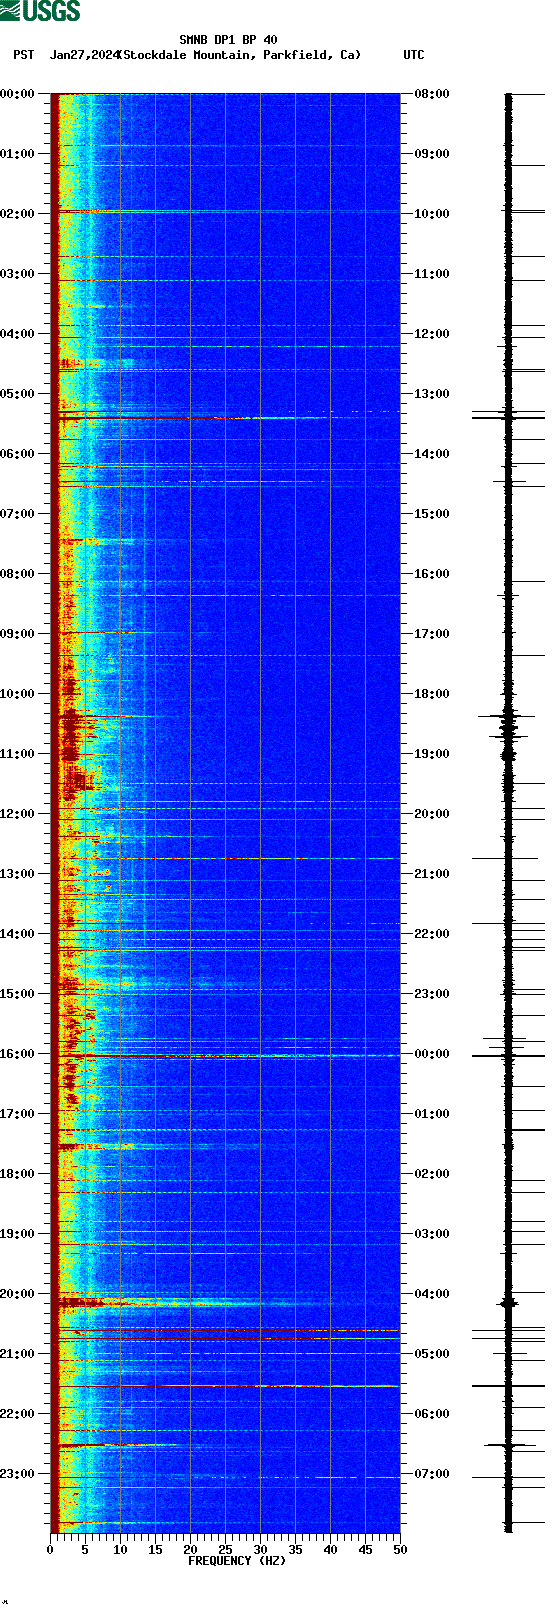Click the 05:00 PST time label
Screen dimensions: 552x1613
point(17,394)
